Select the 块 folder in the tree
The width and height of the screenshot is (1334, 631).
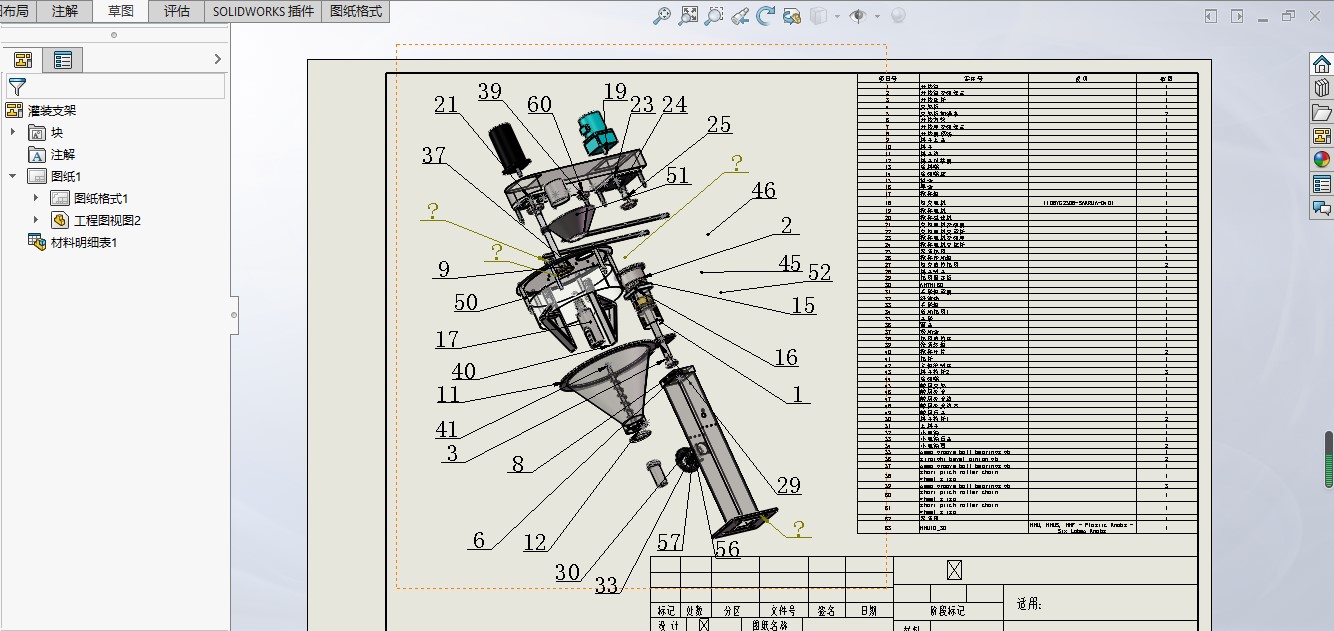click(x=46, y=133)
